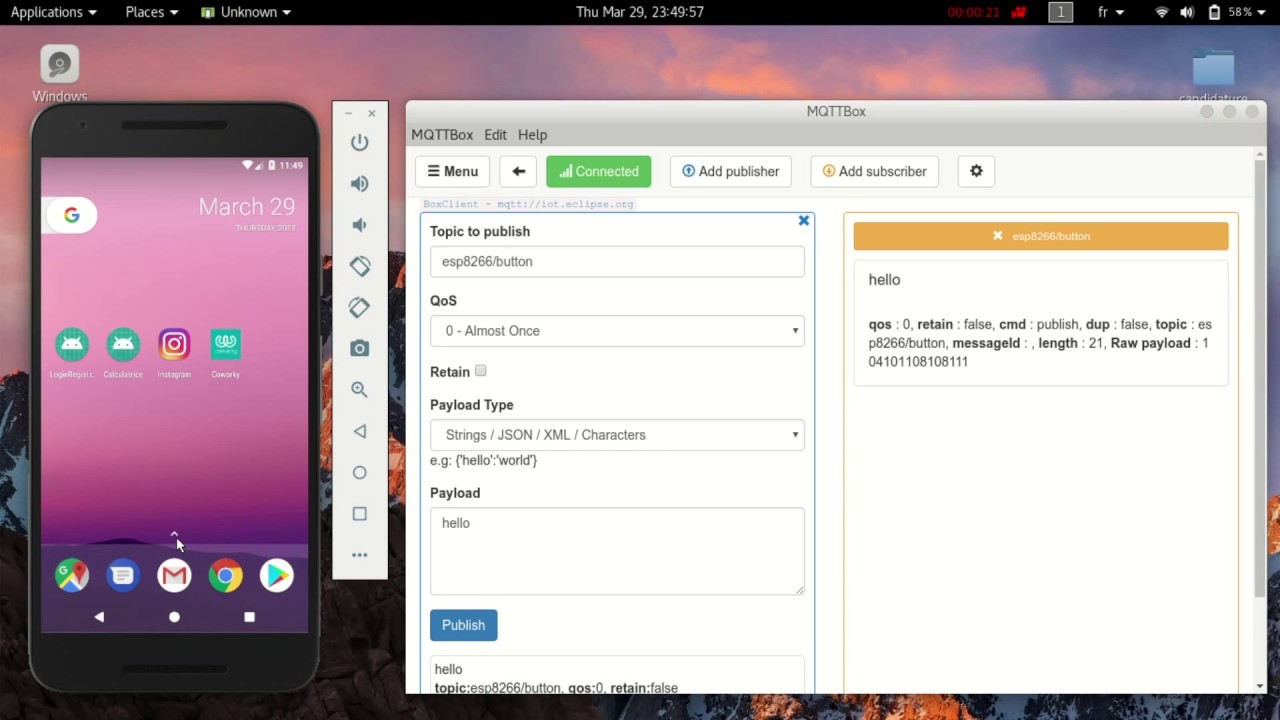Open the Help menu
The image size is (1280, 720).
[x=532, y=134]
